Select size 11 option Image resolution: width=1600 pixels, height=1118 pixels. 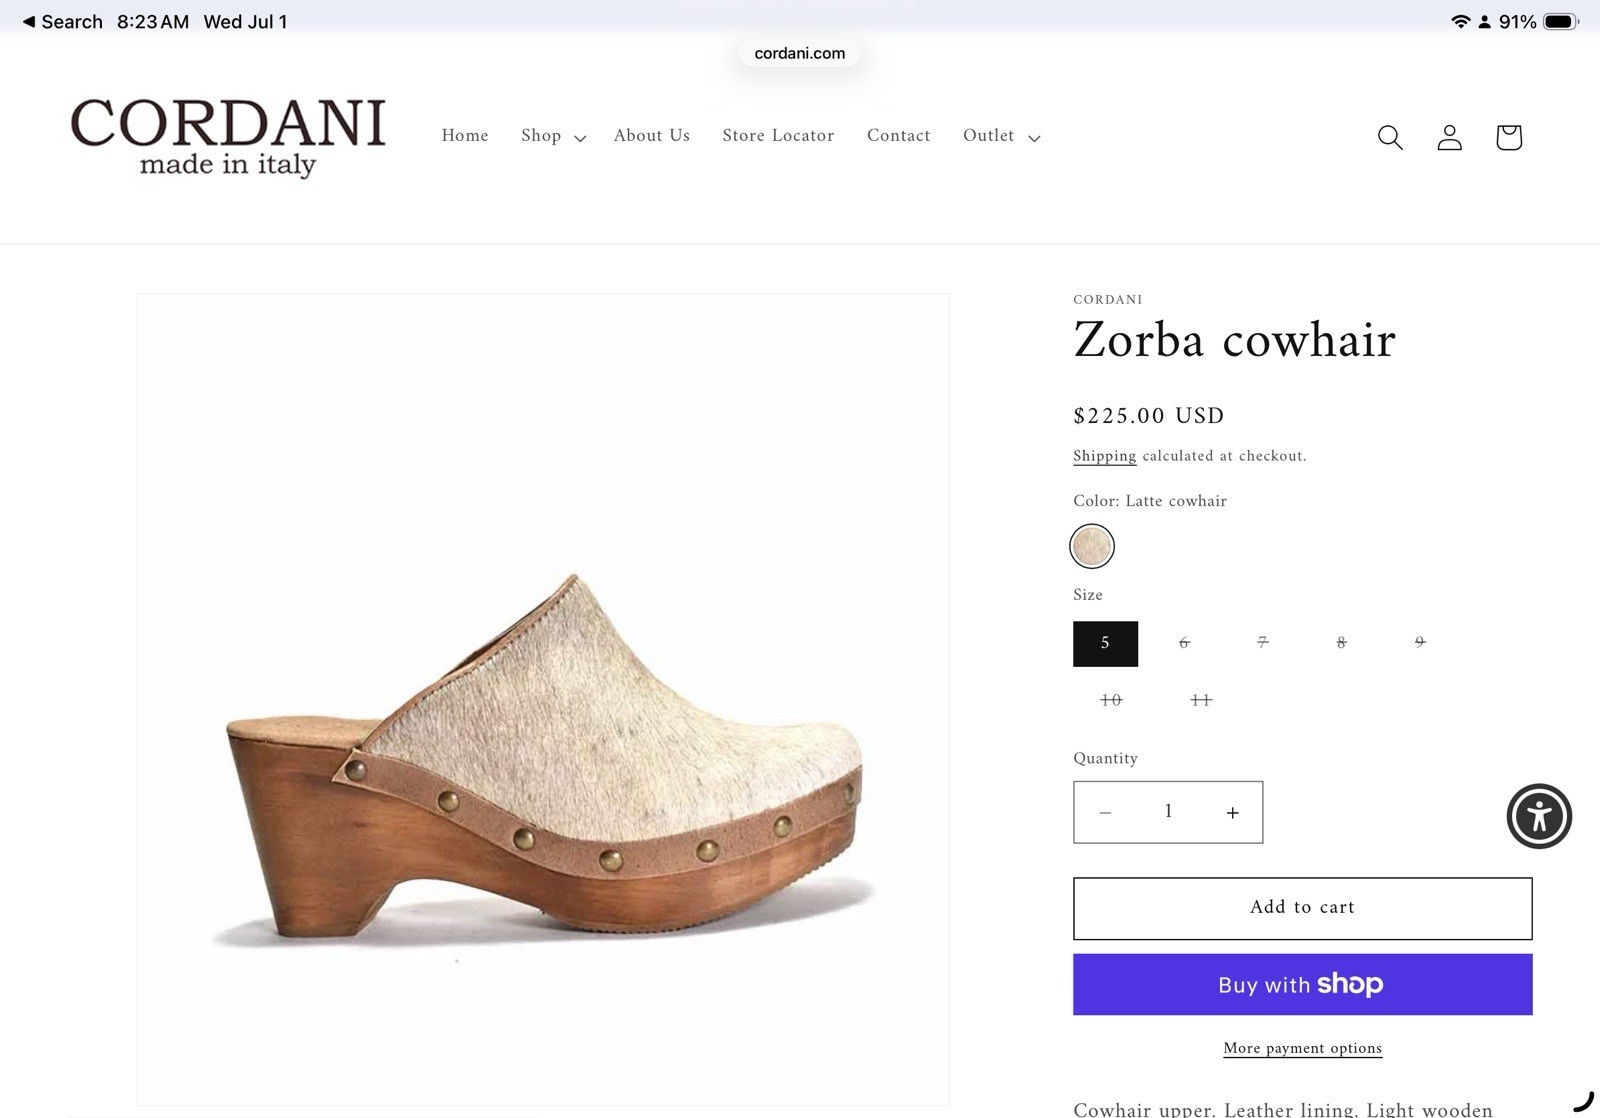click(x=1201, y=700)
